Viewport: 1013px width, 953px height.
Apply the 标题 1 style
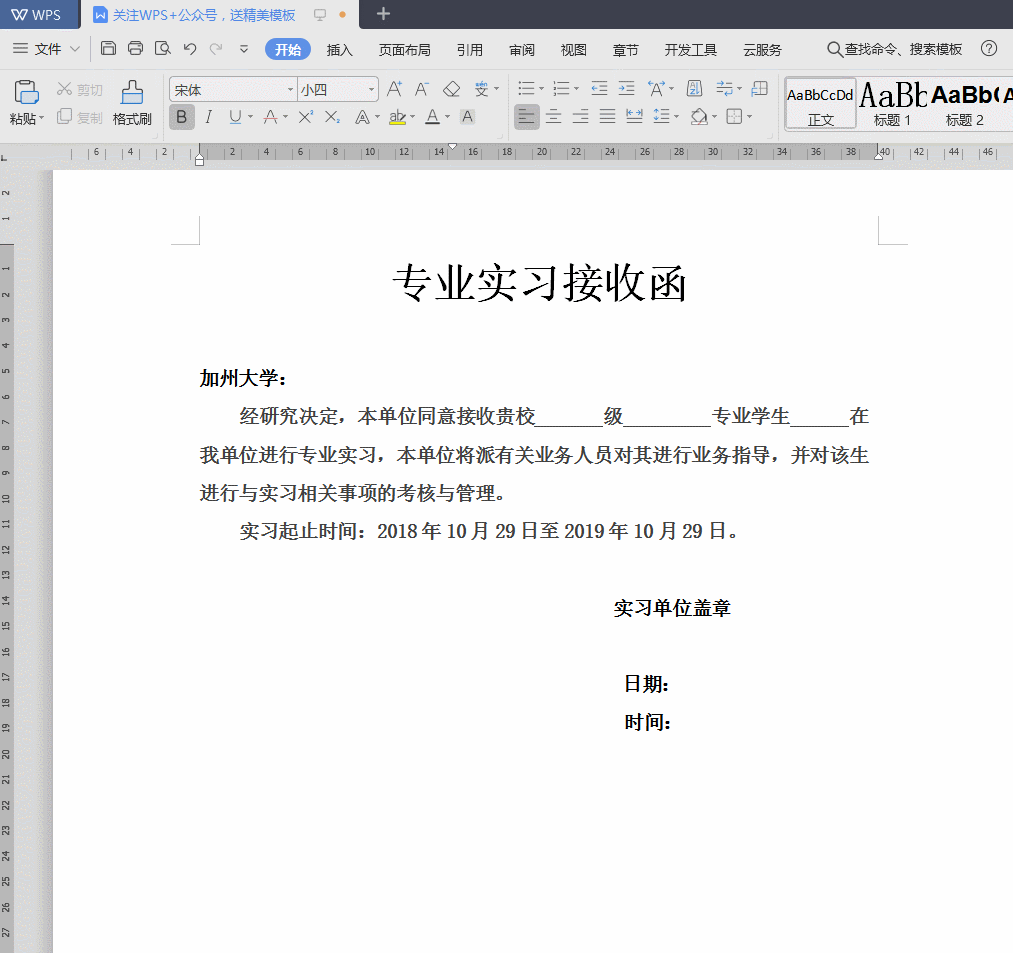(x=892, y=103)
